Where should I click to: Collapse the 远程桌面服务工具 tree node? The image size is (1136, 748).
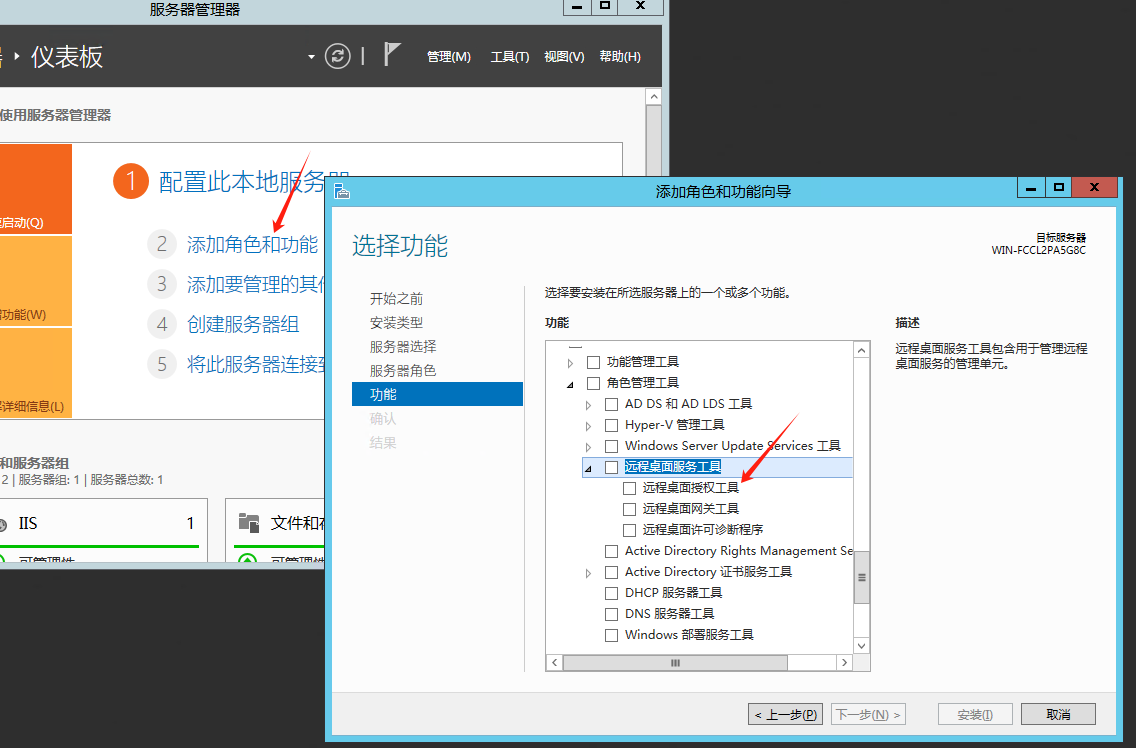pyautogui.click(x=588, y=468)
